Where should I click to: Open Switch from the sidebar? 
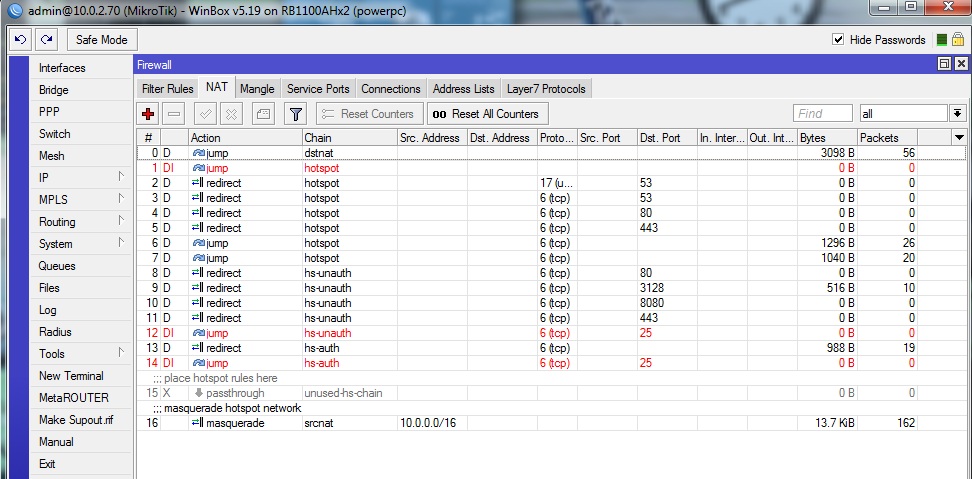pos(81,134)
